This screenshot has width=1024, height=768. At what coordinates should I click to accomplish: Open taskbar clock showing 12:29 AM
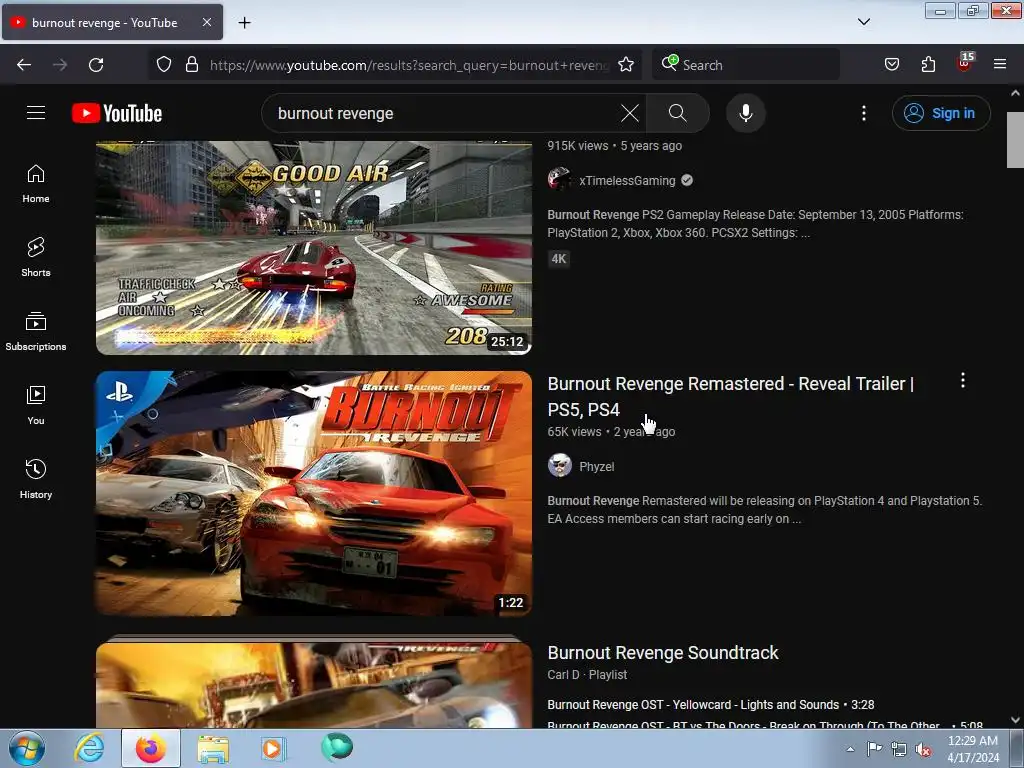[x=972, y=749]
